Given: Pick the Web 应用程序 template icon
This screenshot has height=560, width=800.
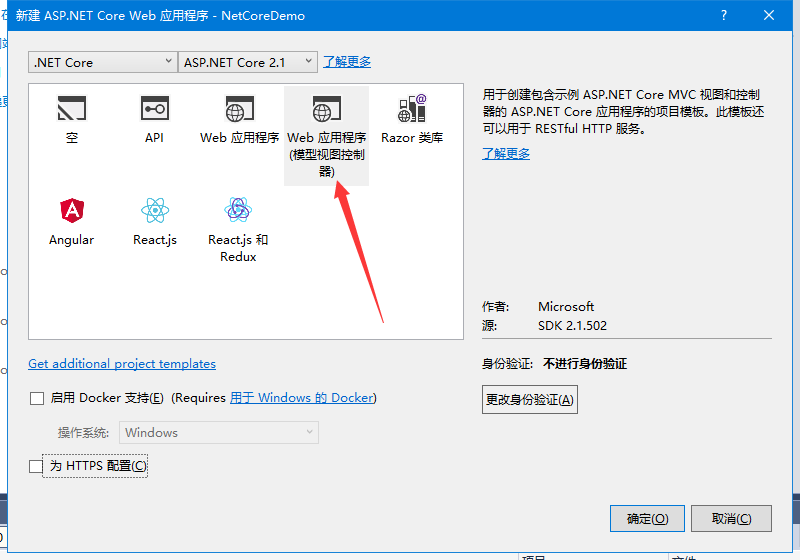Looking at the screenshot, I should pyautogui.click(x=239, y=109).
